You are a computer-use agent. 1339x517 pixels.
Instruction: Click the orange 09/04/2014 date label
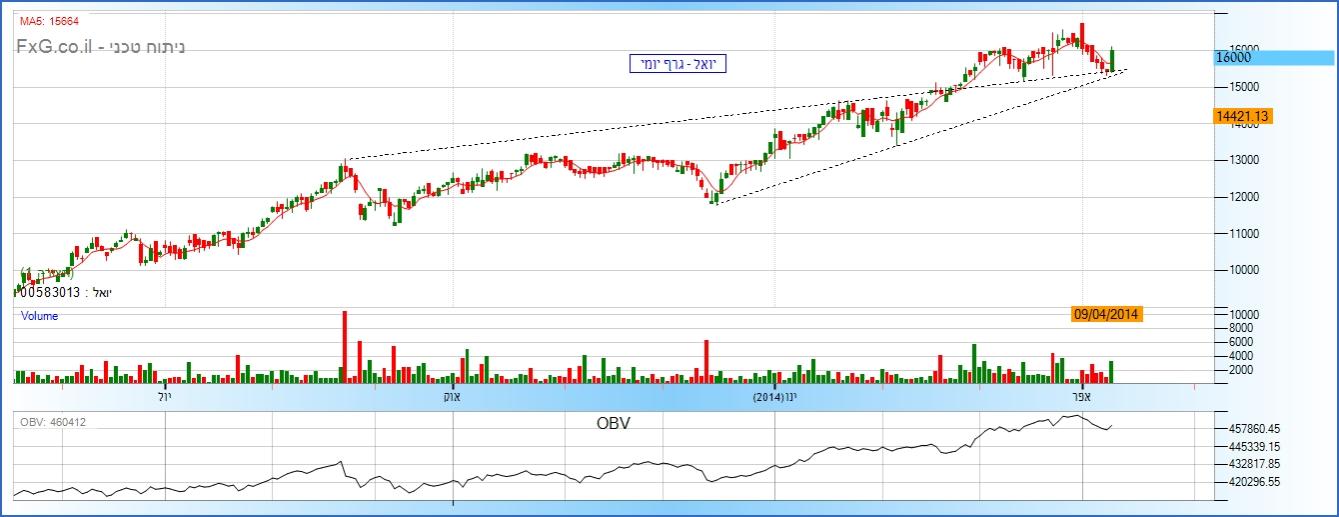coord(1106,314)
